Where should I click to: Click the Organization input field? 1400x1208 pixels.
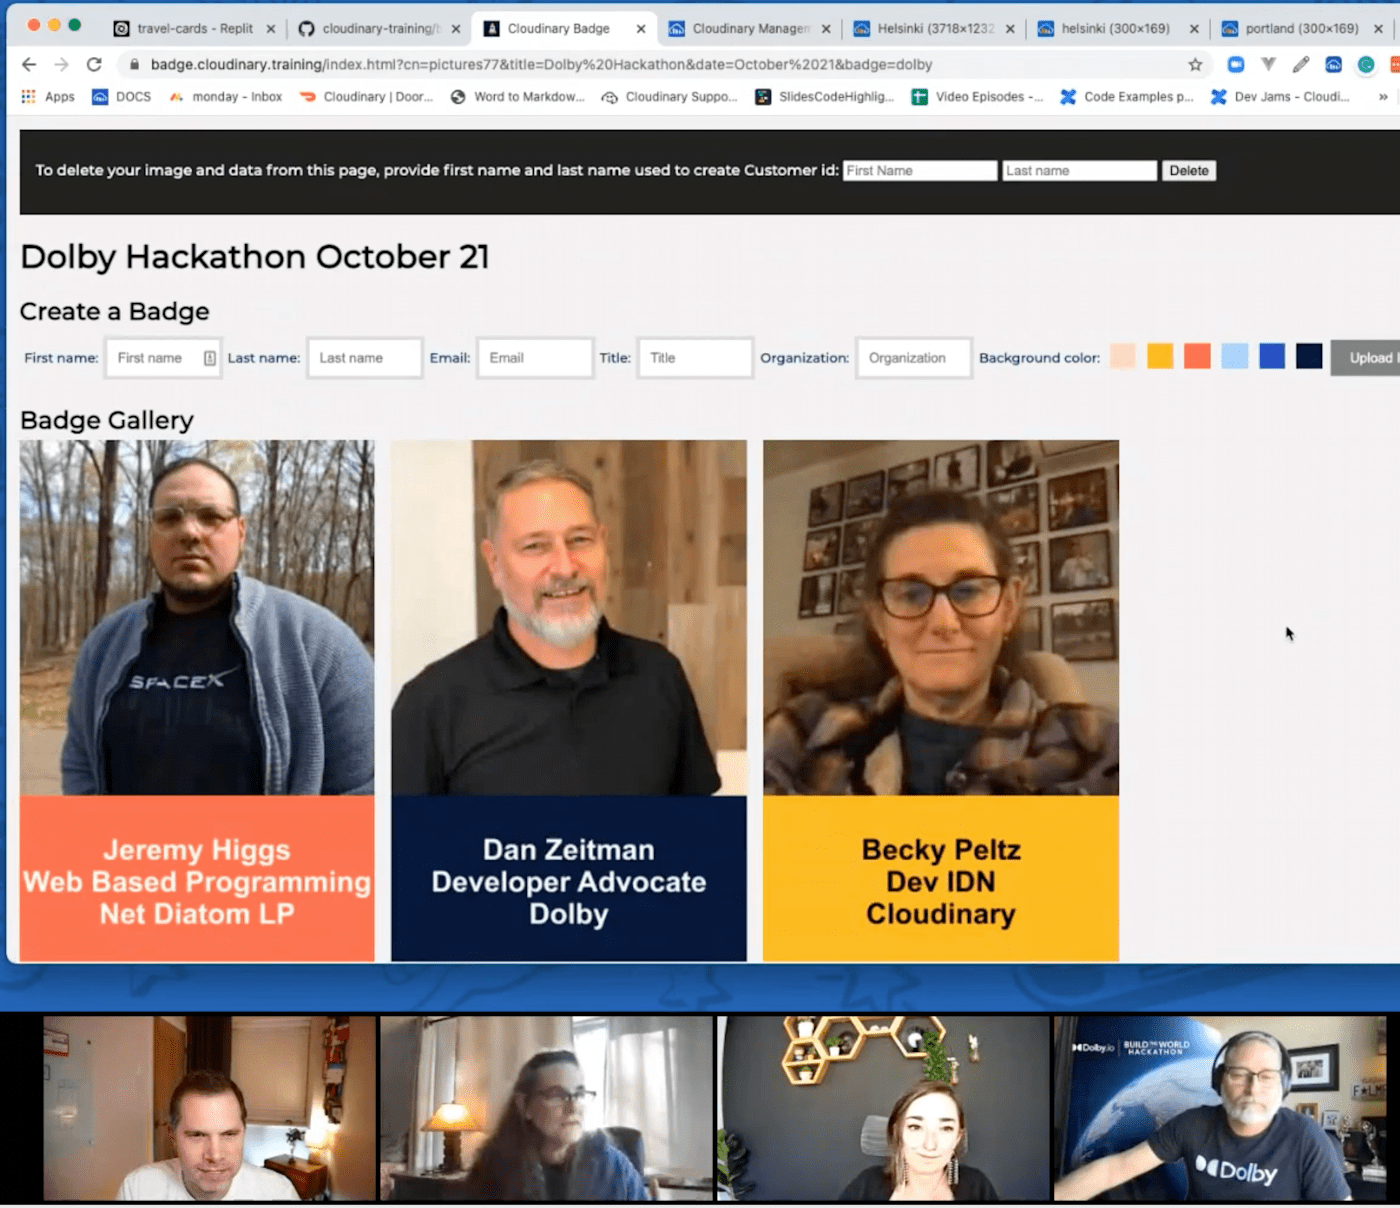click(914, 358)
